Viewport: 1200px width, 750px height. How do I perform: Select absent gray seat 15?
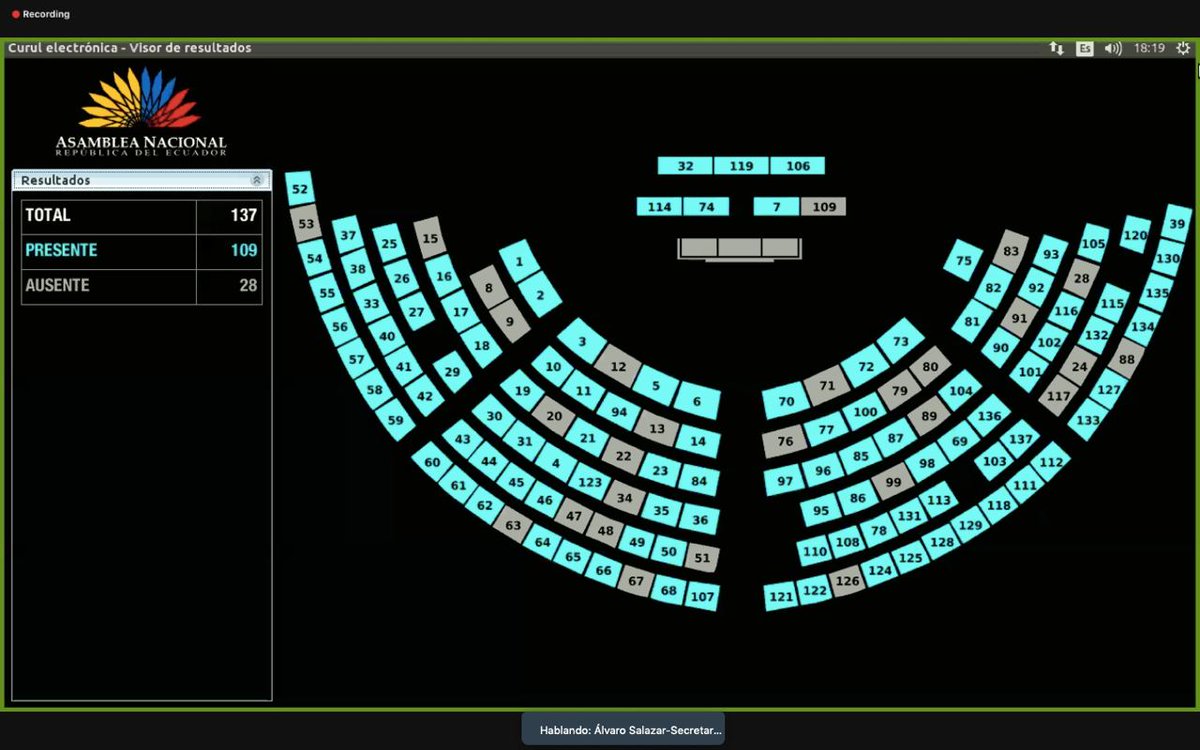pos(430,238)
